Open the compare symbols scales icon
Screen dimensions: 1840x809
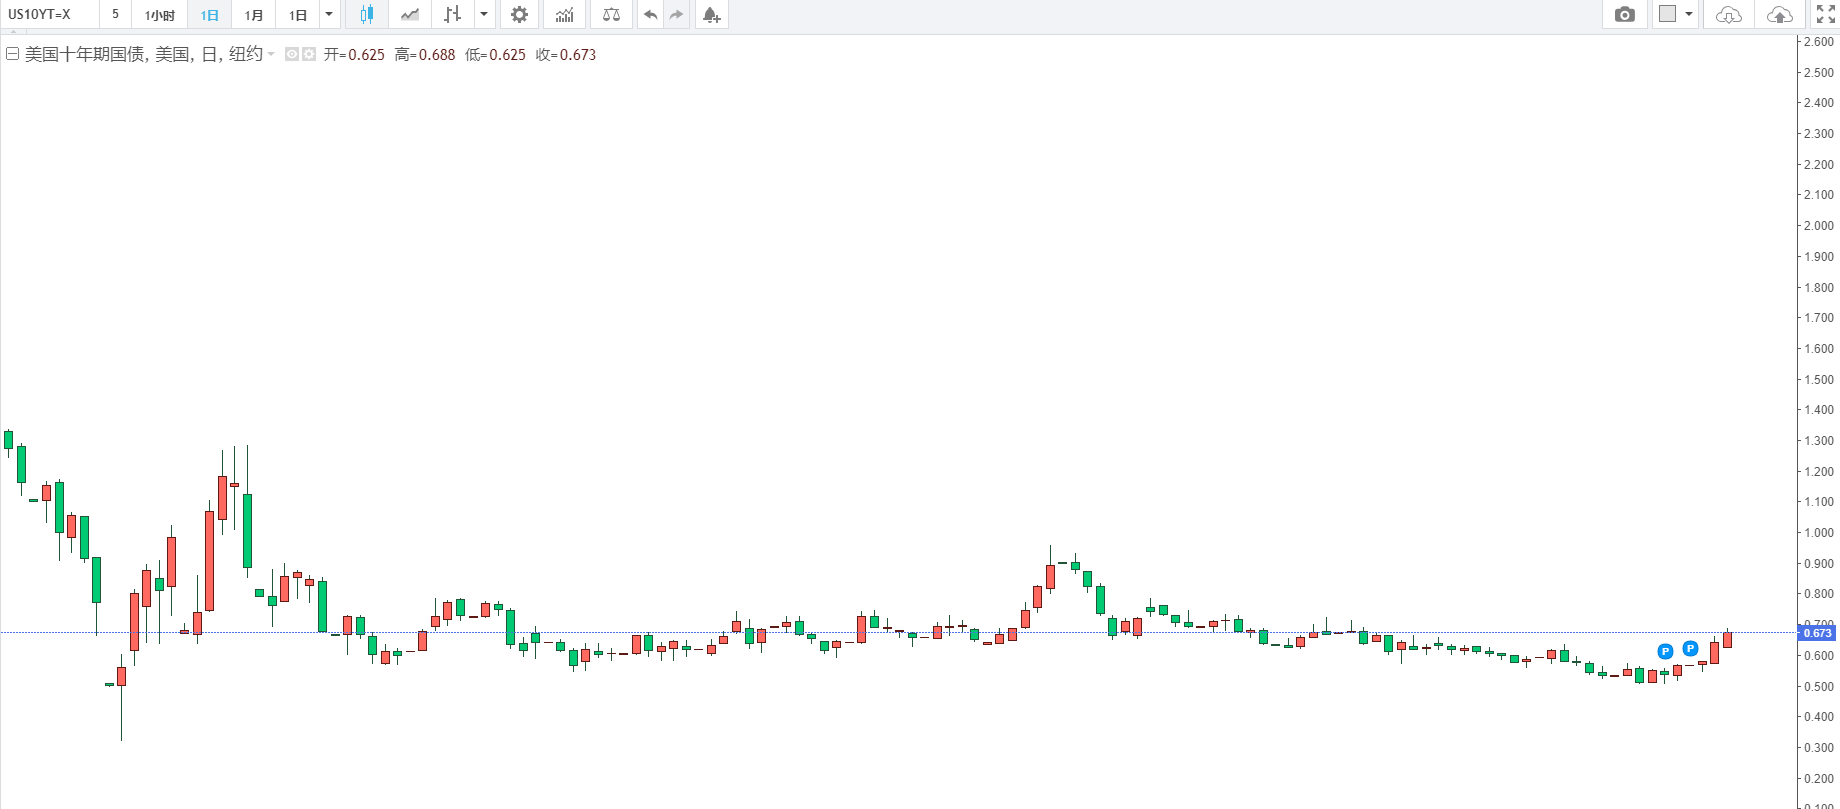(611, 15)
